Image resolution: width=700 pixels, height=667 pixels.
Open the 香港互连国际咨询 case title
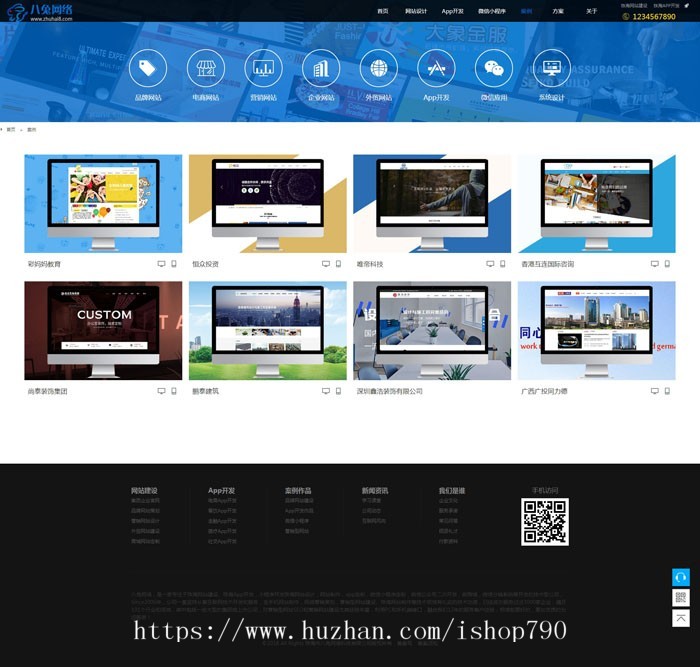547,264
